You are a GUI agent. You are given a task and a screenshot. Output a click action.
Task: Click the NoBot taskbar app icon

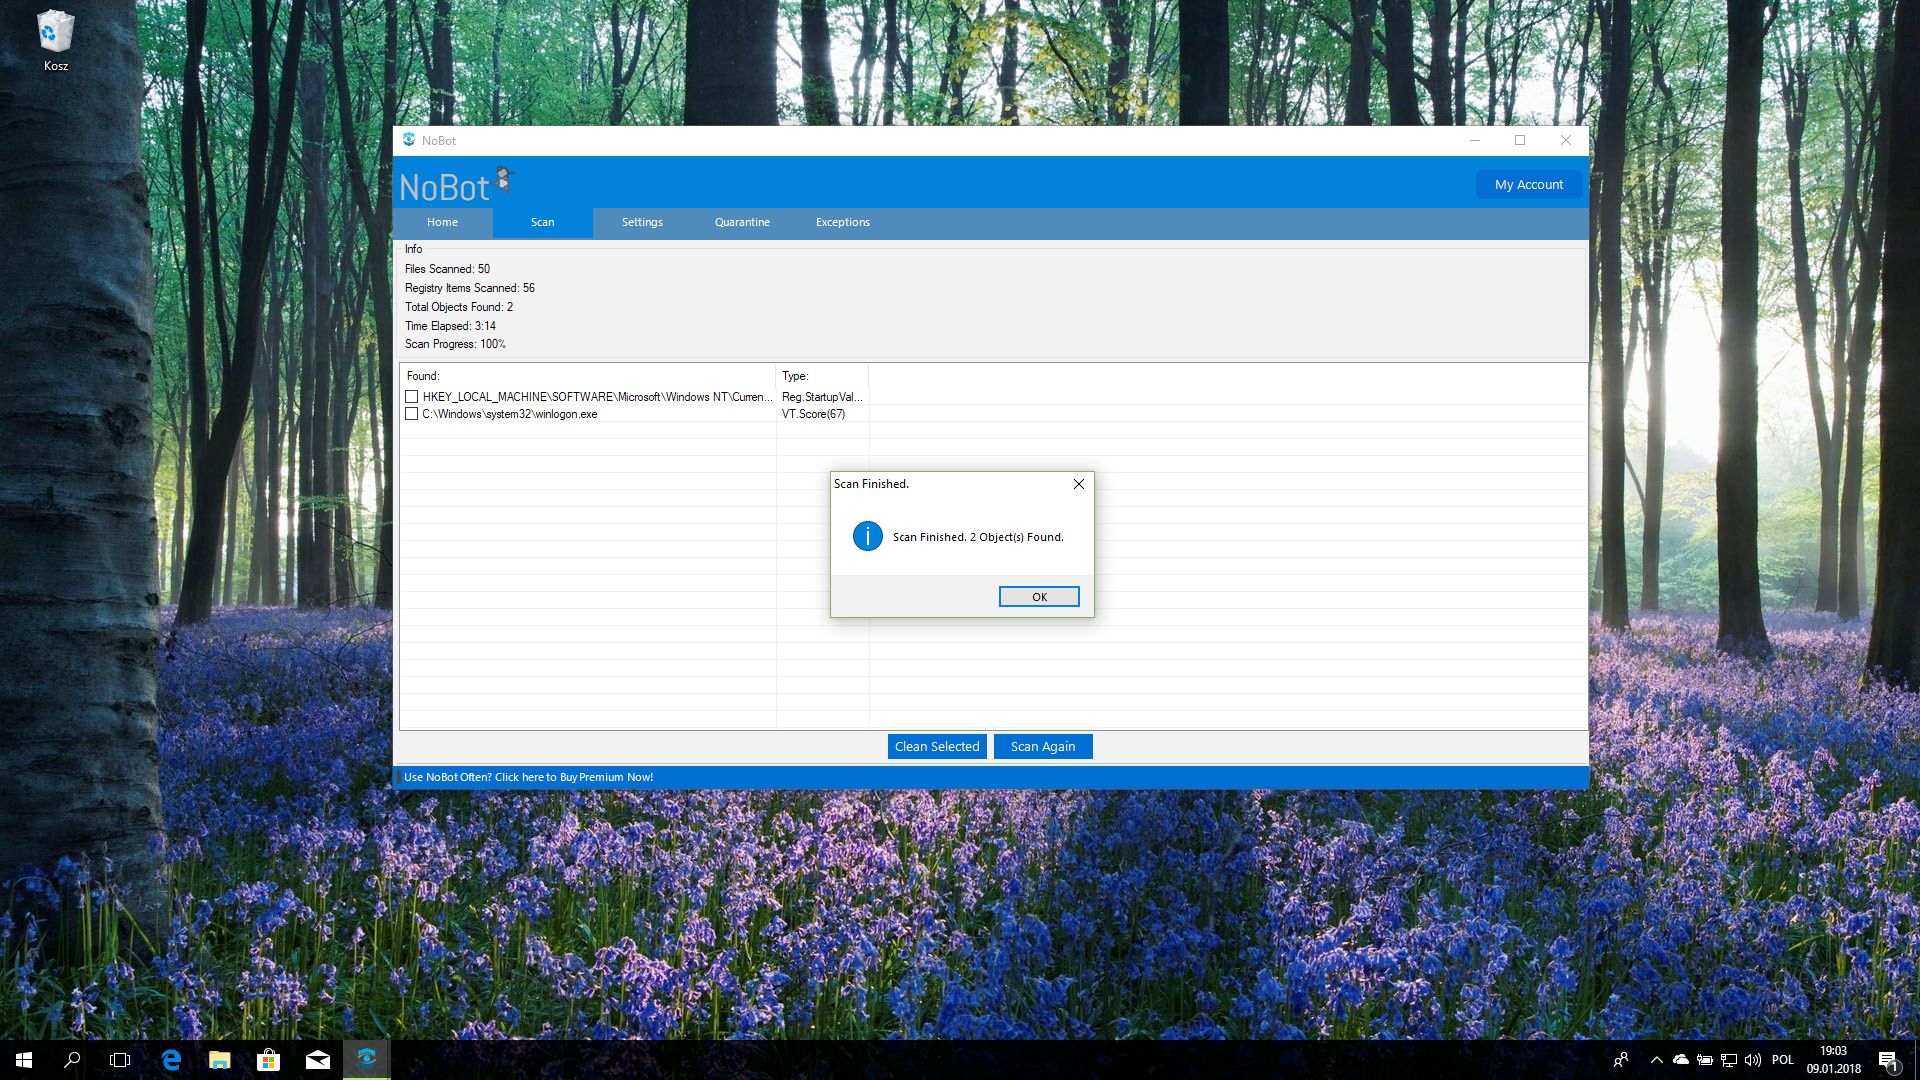pyautogui.click(x=366, y=1059)
